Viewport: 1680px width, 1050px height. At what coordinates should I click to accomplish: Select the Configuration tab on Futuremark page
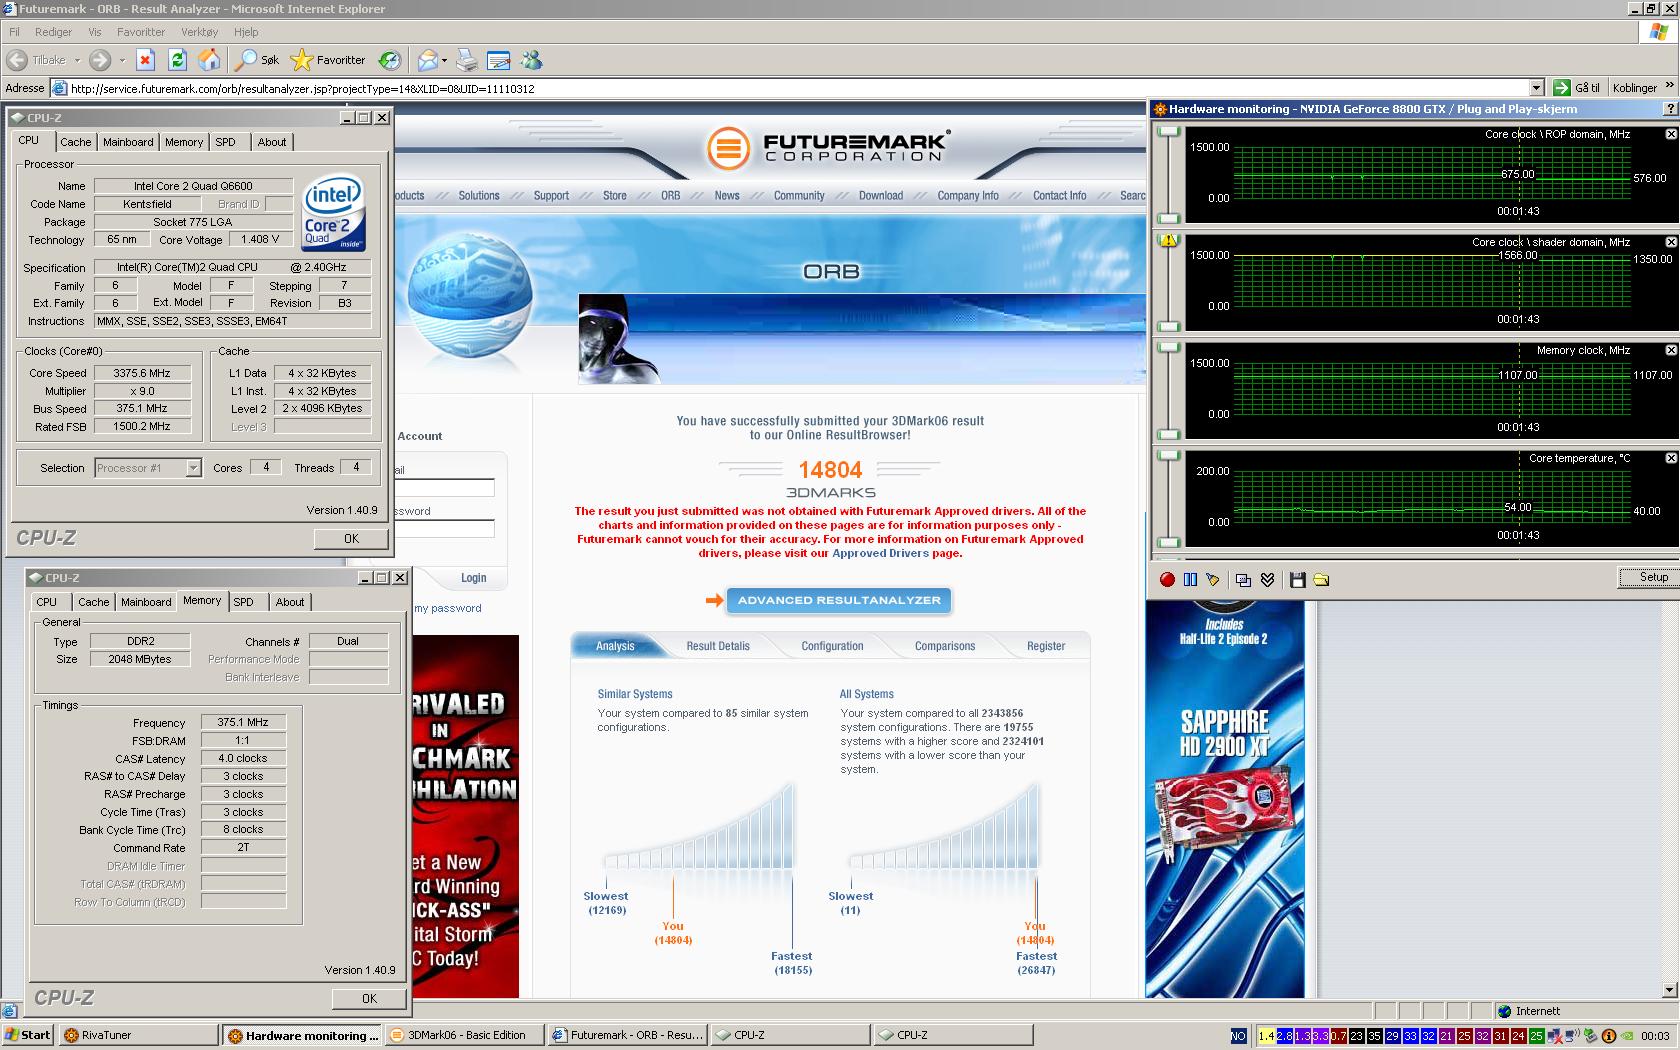click(832, 646)
